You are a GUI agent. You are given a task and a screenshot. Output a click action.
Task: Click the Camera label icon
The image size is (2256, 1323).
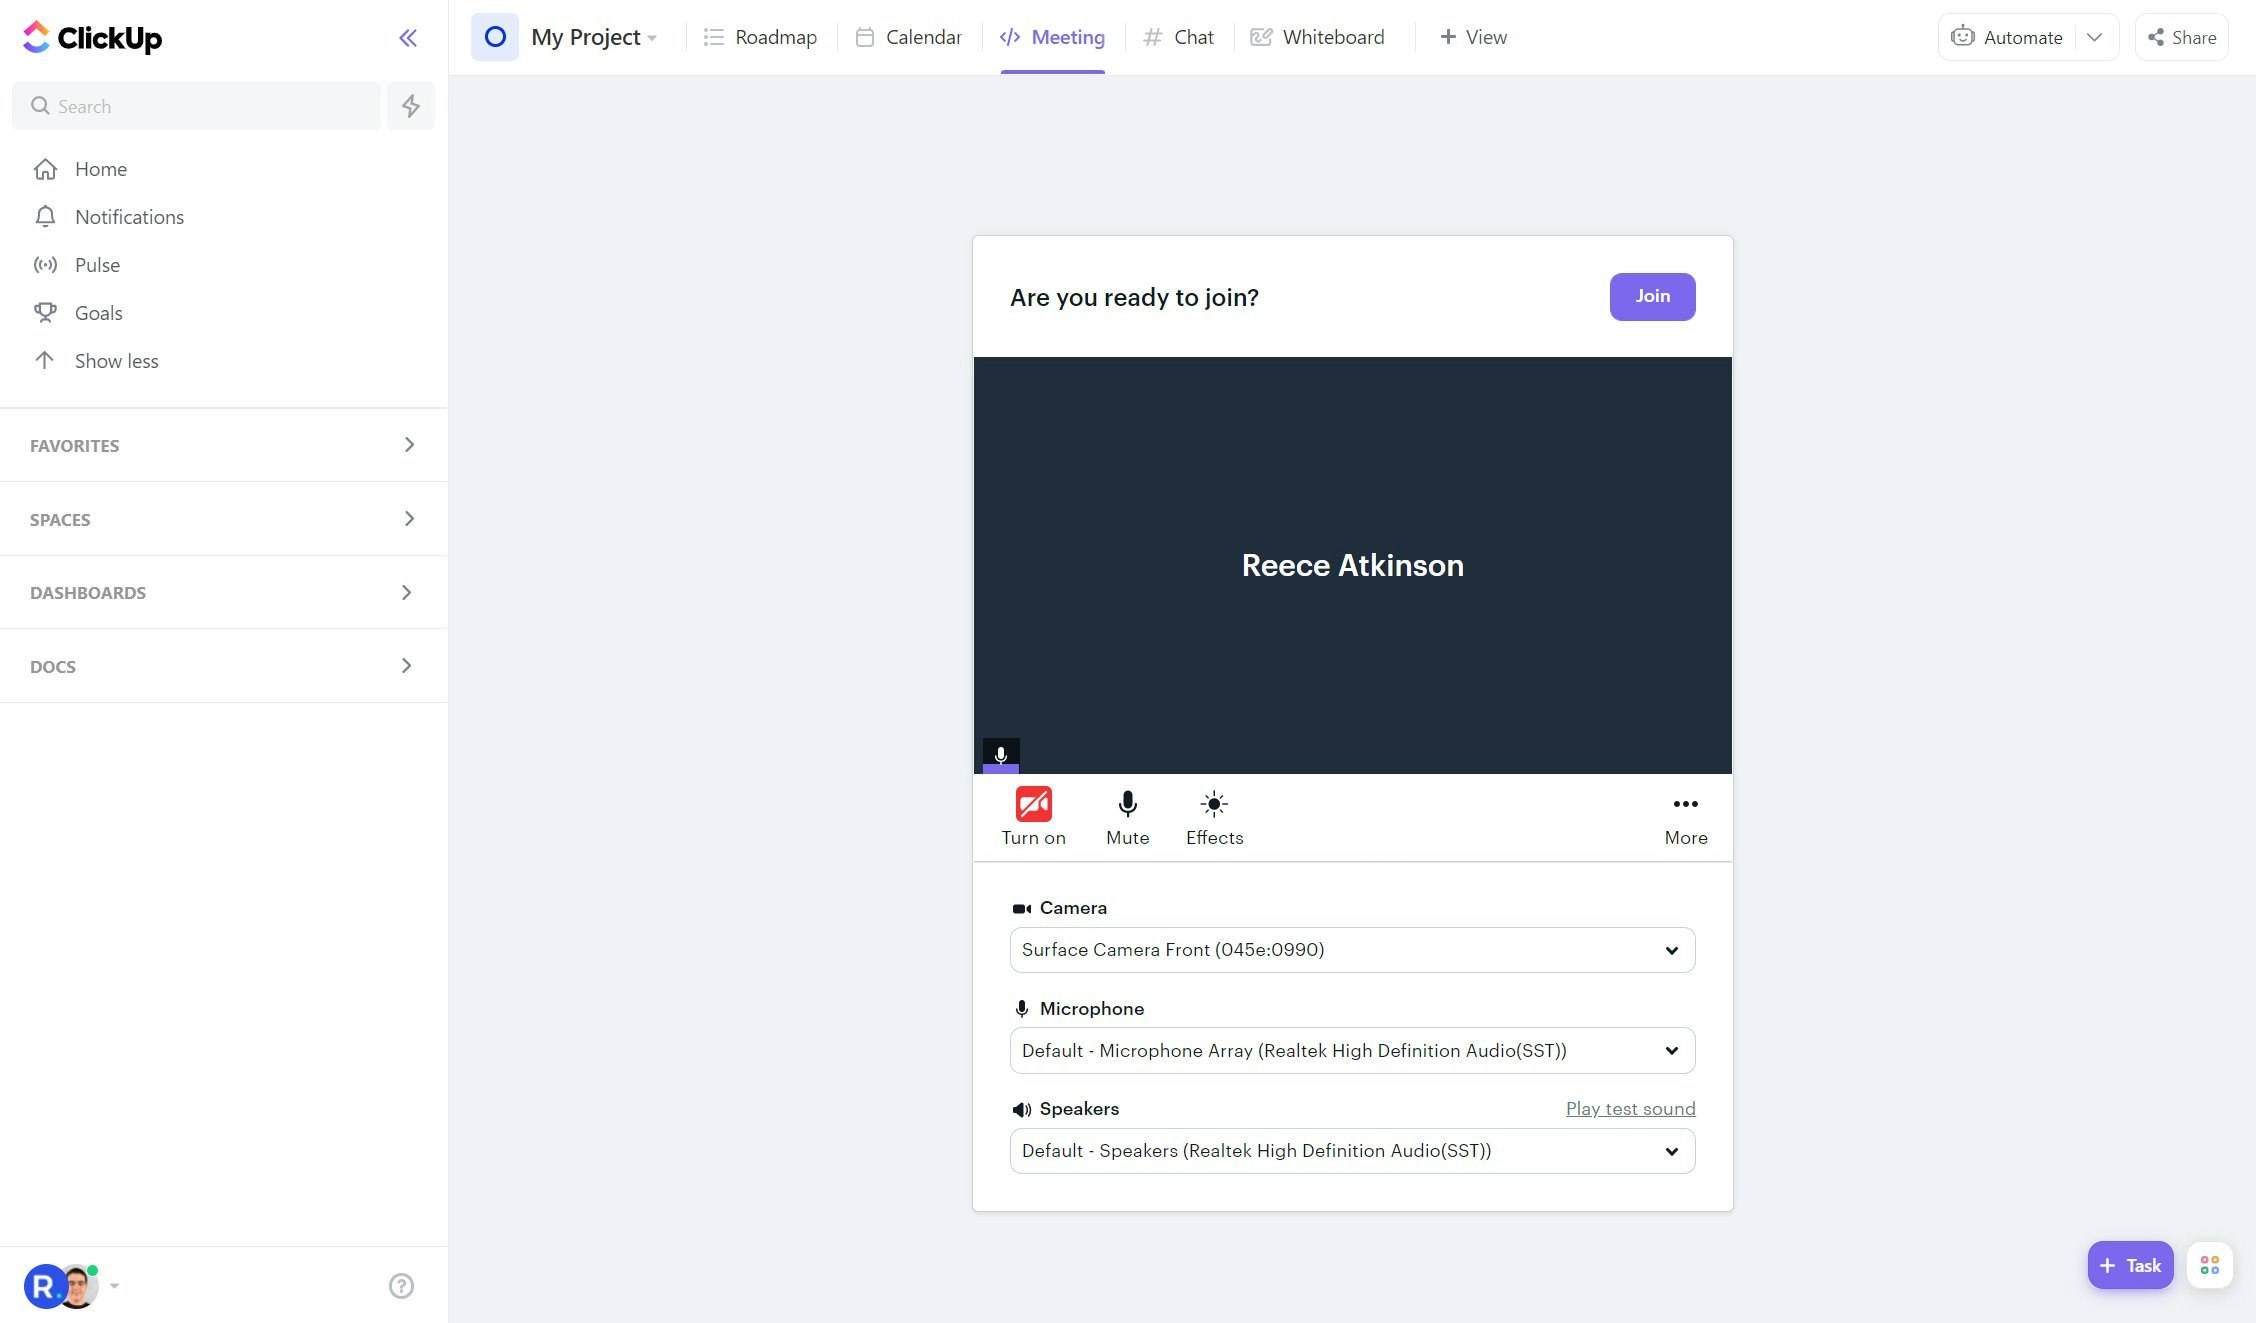pyautogui.click(x=1021, y=908)
